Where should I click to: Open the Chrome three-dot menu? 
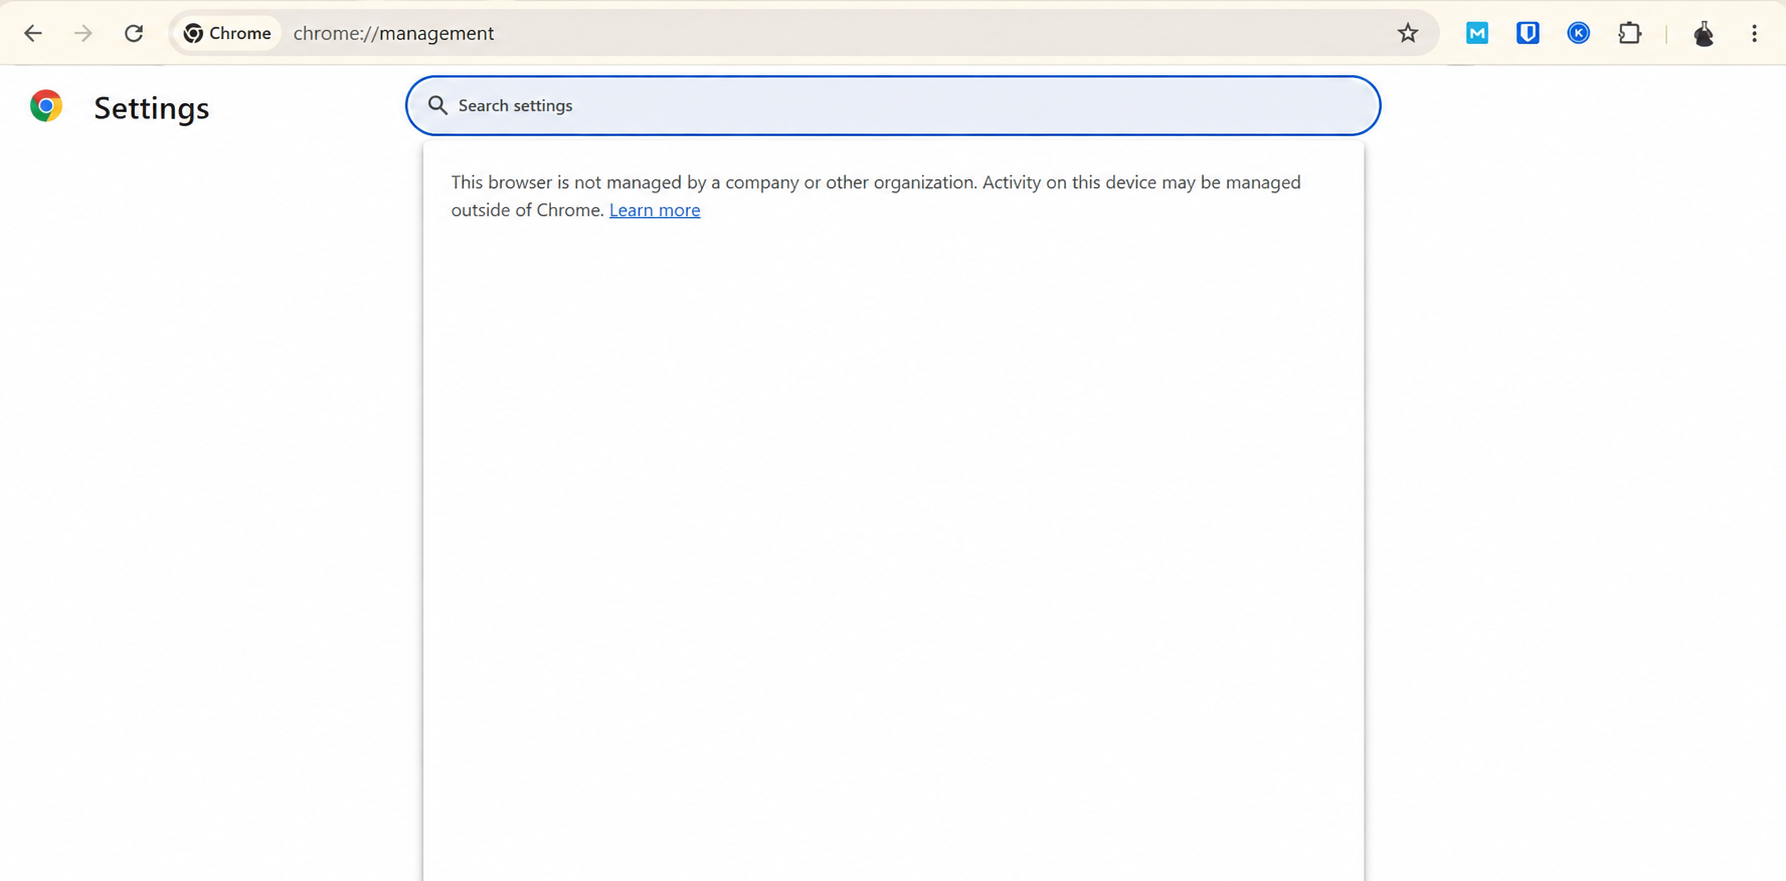(1754, 33)
